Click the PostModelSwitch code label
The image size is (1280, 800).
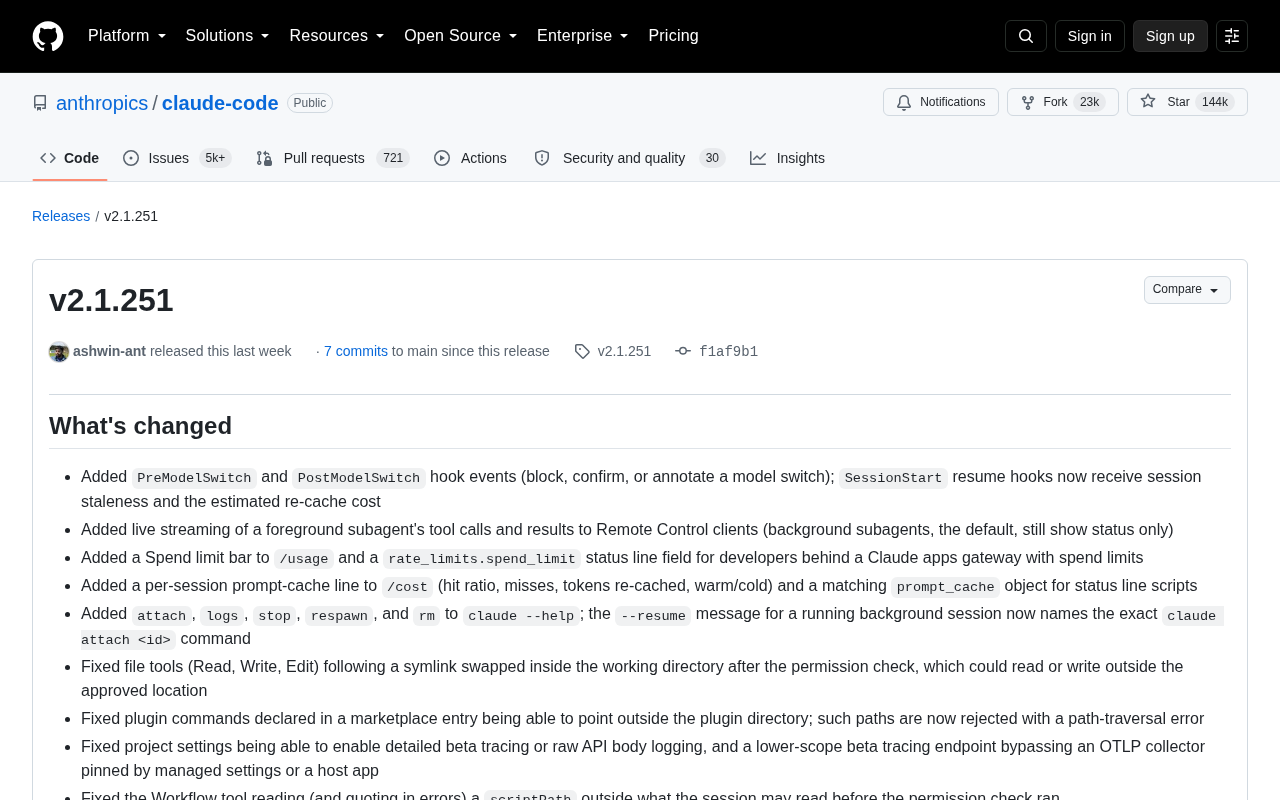359,478
